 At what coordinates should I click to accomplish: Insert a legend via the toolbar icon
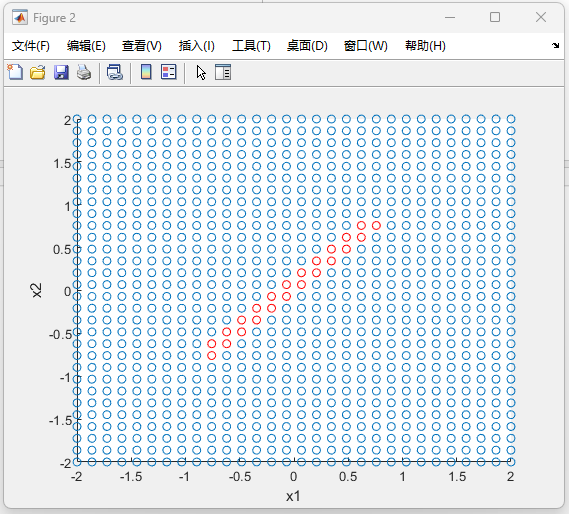[169, 72]
